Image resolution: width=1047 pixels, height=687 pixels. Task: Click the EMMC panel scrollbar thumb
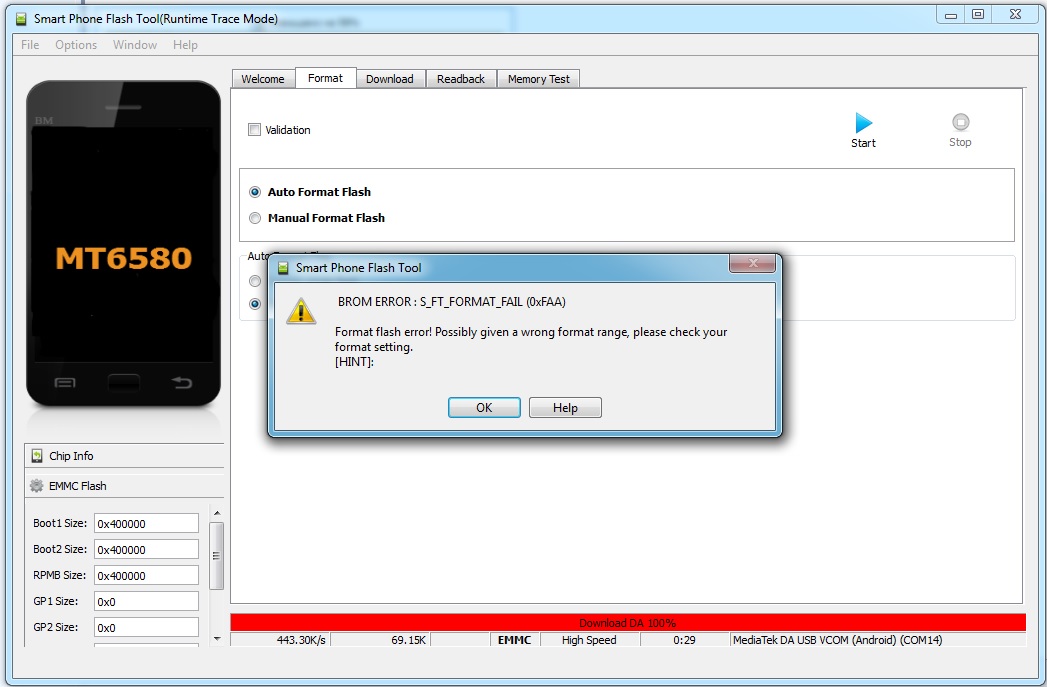point(216,555)
